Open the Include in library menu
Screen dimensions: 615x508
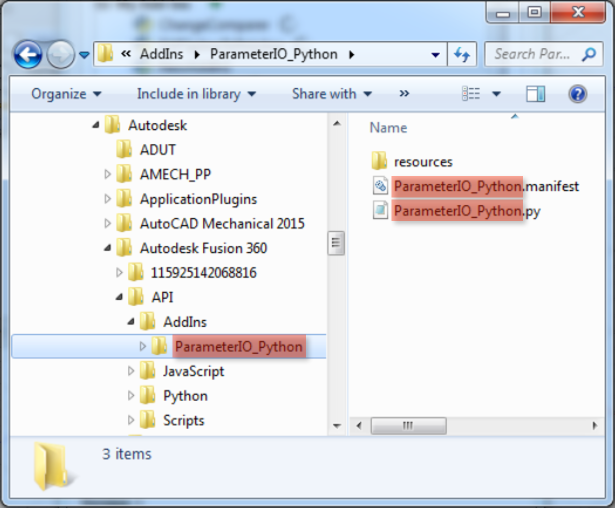[x=196, y=94]
